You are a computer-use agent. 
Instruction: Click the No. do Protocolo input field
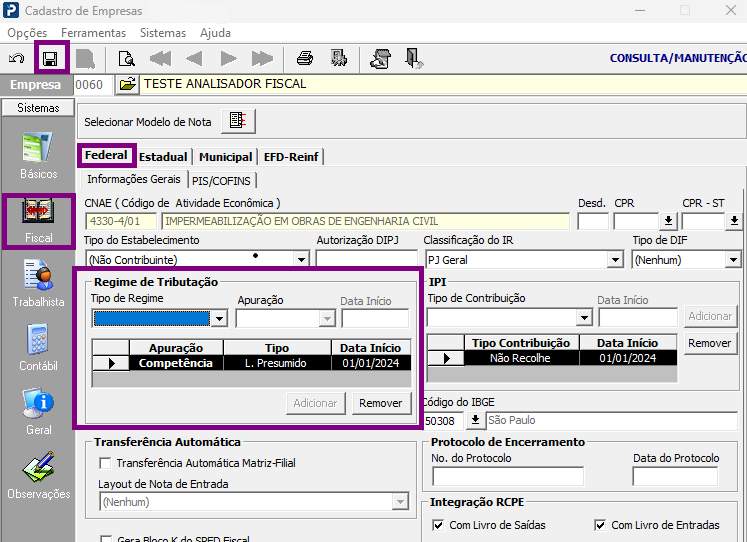pyautogui.click(x=508, y=476)
